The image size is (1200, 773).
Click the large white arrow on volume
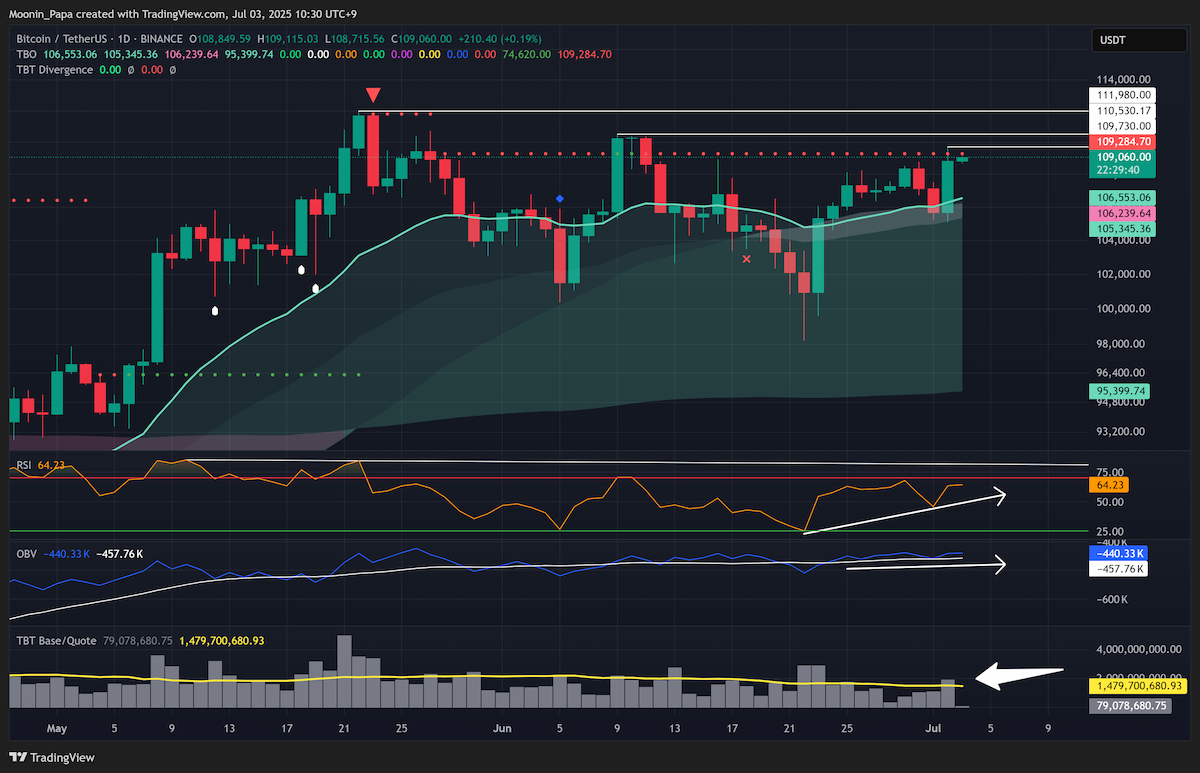point(1019,676)
